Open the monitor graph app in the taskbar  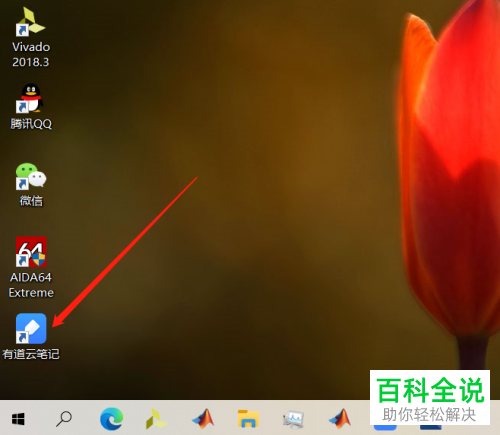point(294,419)
